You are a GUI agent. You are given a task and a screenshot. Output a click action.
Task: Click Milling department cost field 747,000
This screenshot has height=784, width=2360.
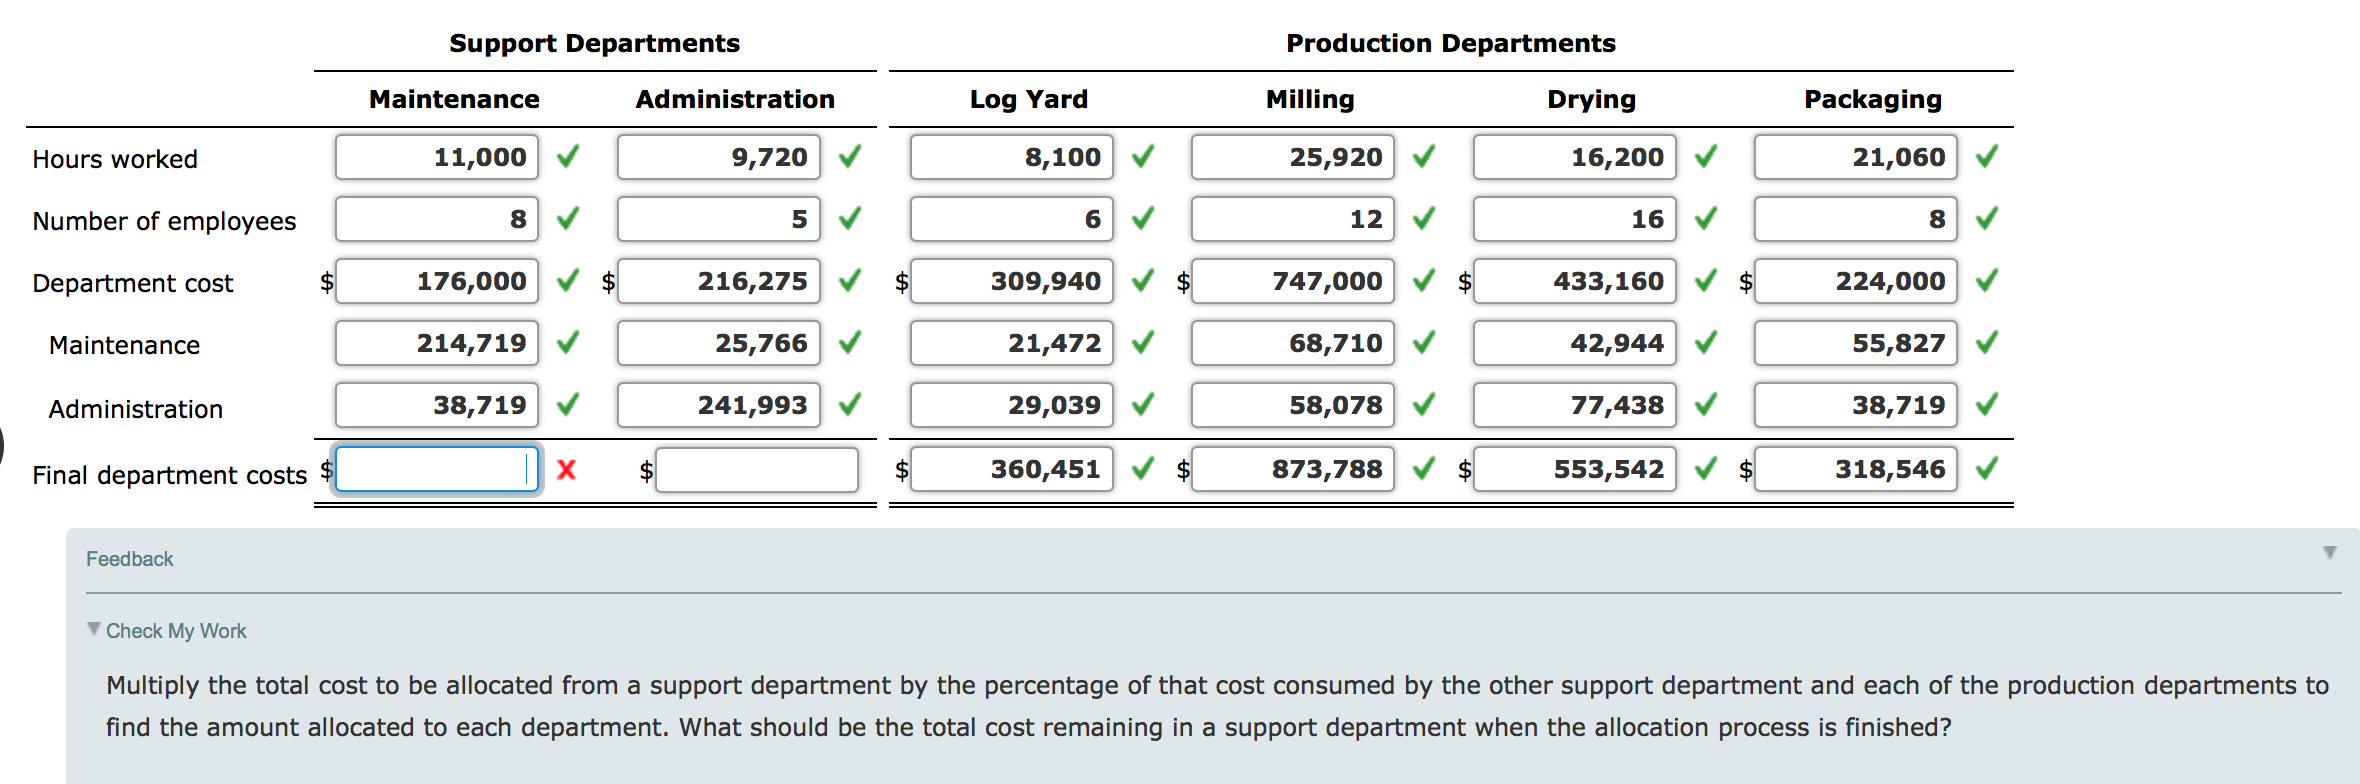pyautogui.click(x=1293, y=281)
